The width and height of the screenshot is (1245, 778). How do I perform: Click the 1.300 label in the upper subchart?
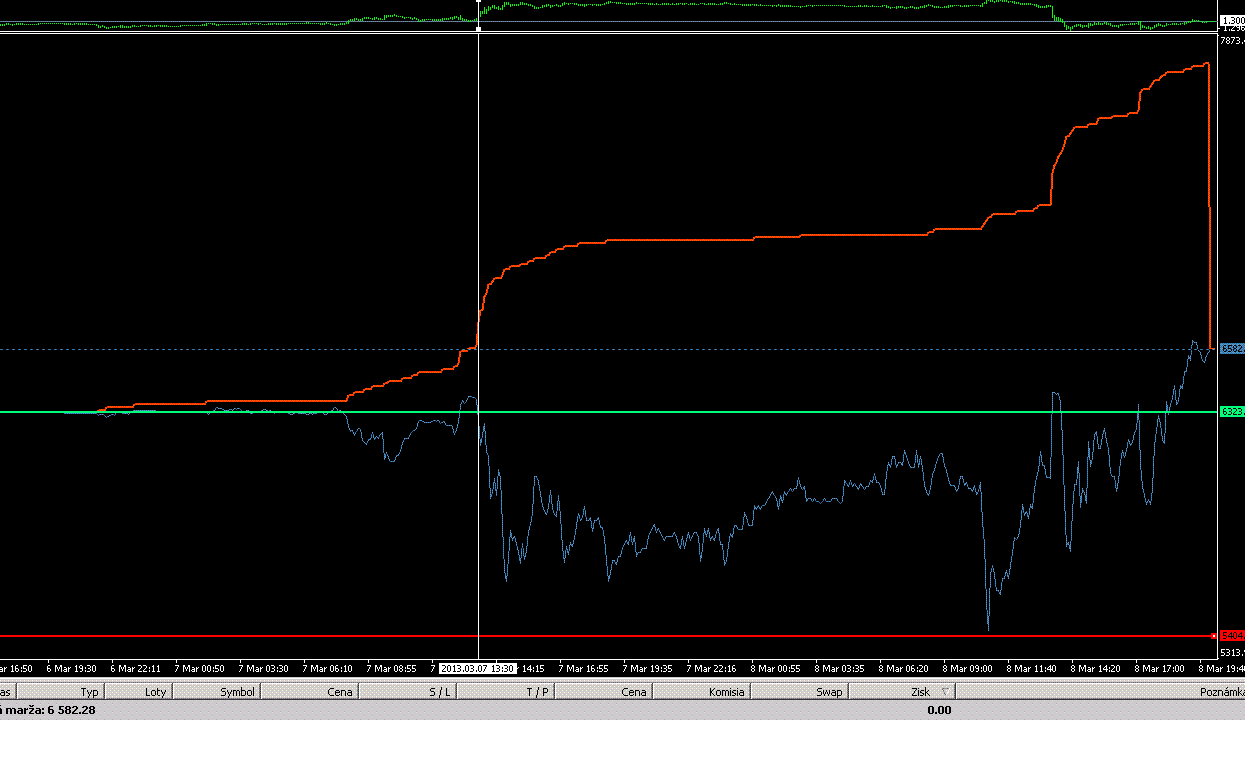tap(1232, 20)
